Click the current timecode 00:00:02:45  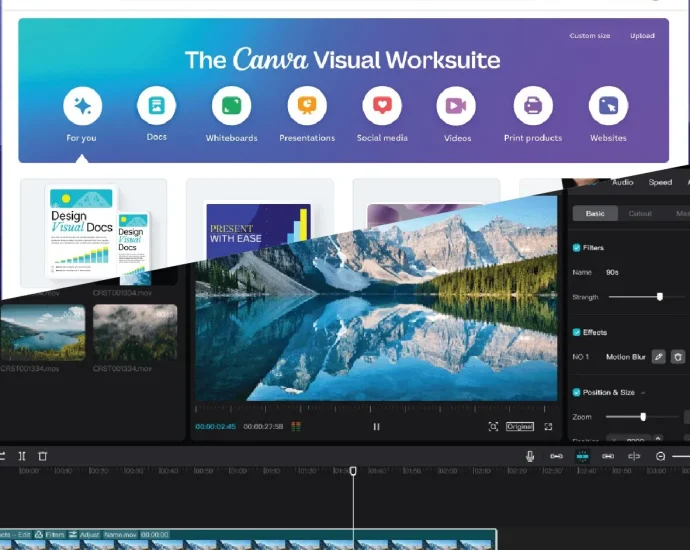[216, 426]
